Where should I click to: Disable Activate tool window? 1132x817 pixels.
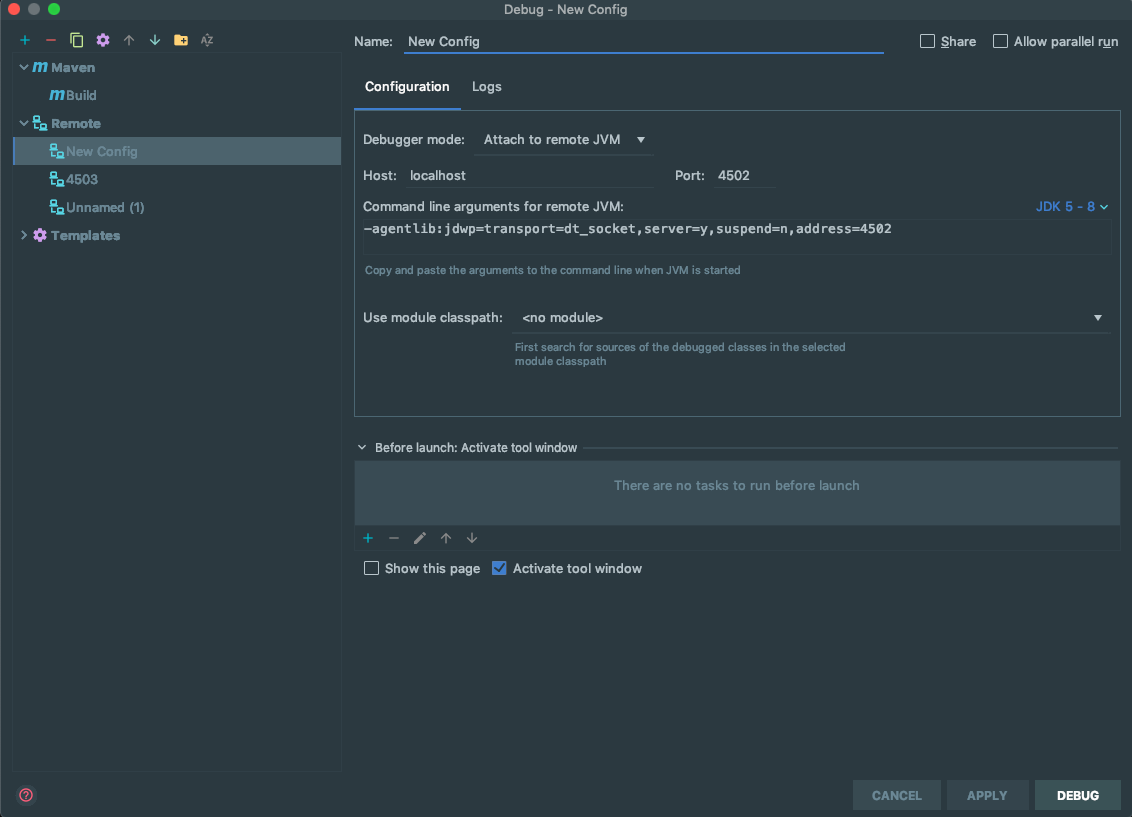[x=499, y=568]
